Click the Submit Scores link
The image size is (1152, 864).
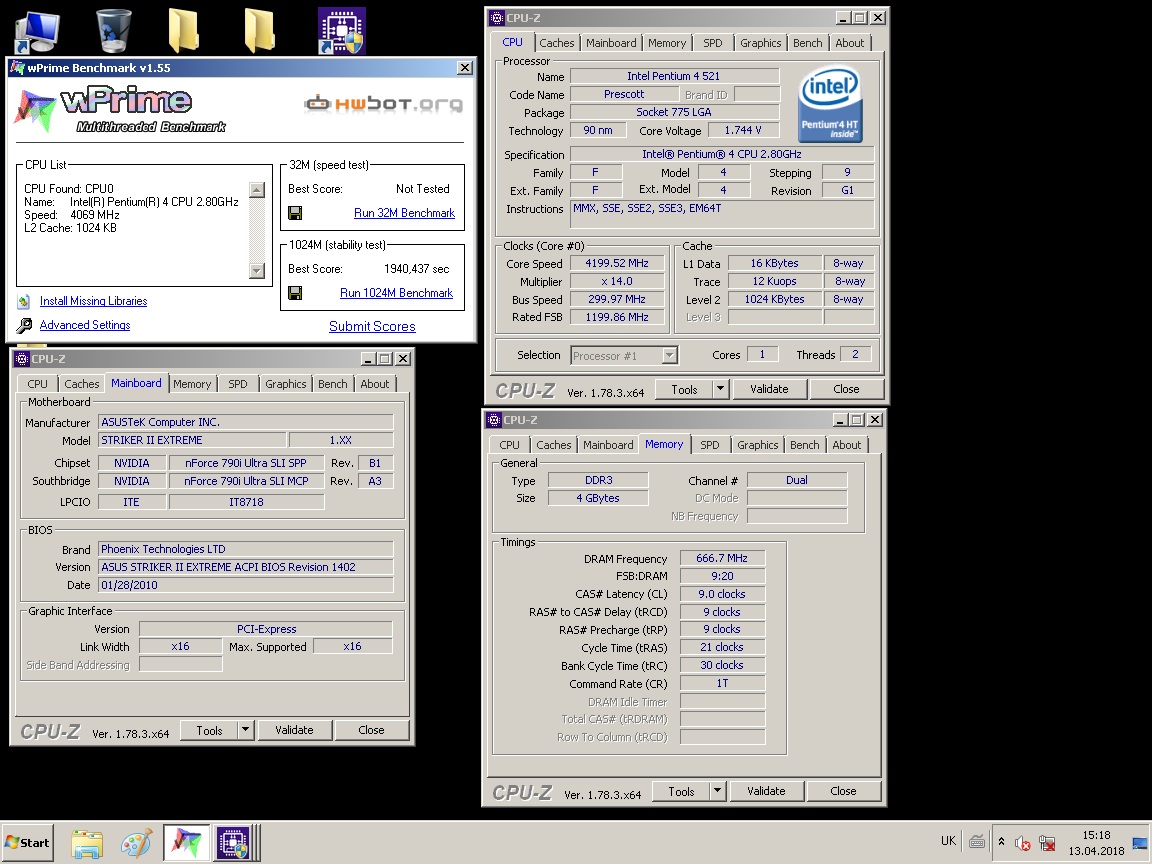(x=372, y=326)
